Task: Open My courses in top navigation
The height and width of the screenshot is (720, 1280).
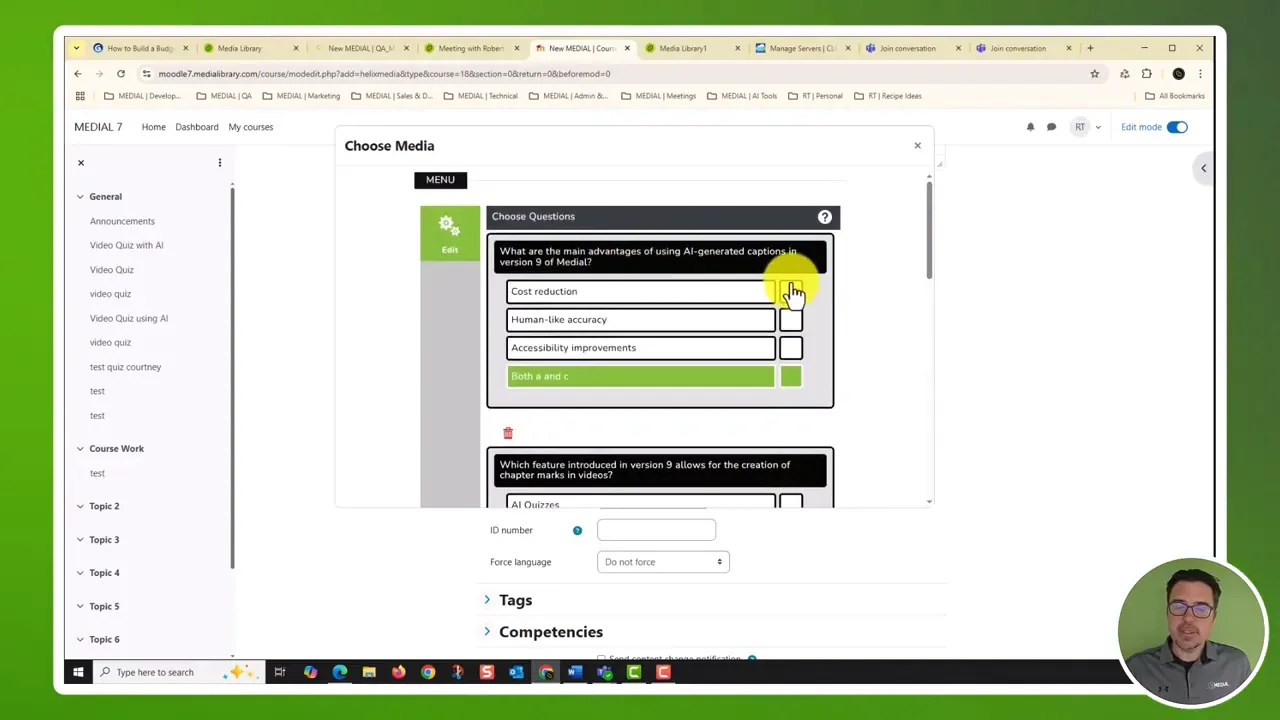Action: tap(250, 127)
